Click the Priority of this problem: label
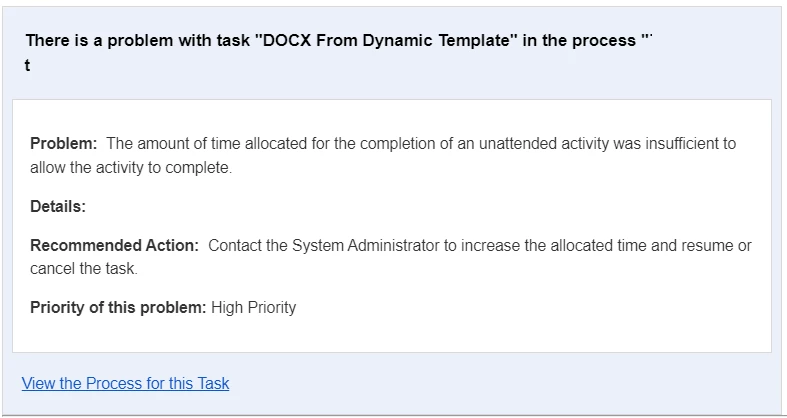 point(118,307)
